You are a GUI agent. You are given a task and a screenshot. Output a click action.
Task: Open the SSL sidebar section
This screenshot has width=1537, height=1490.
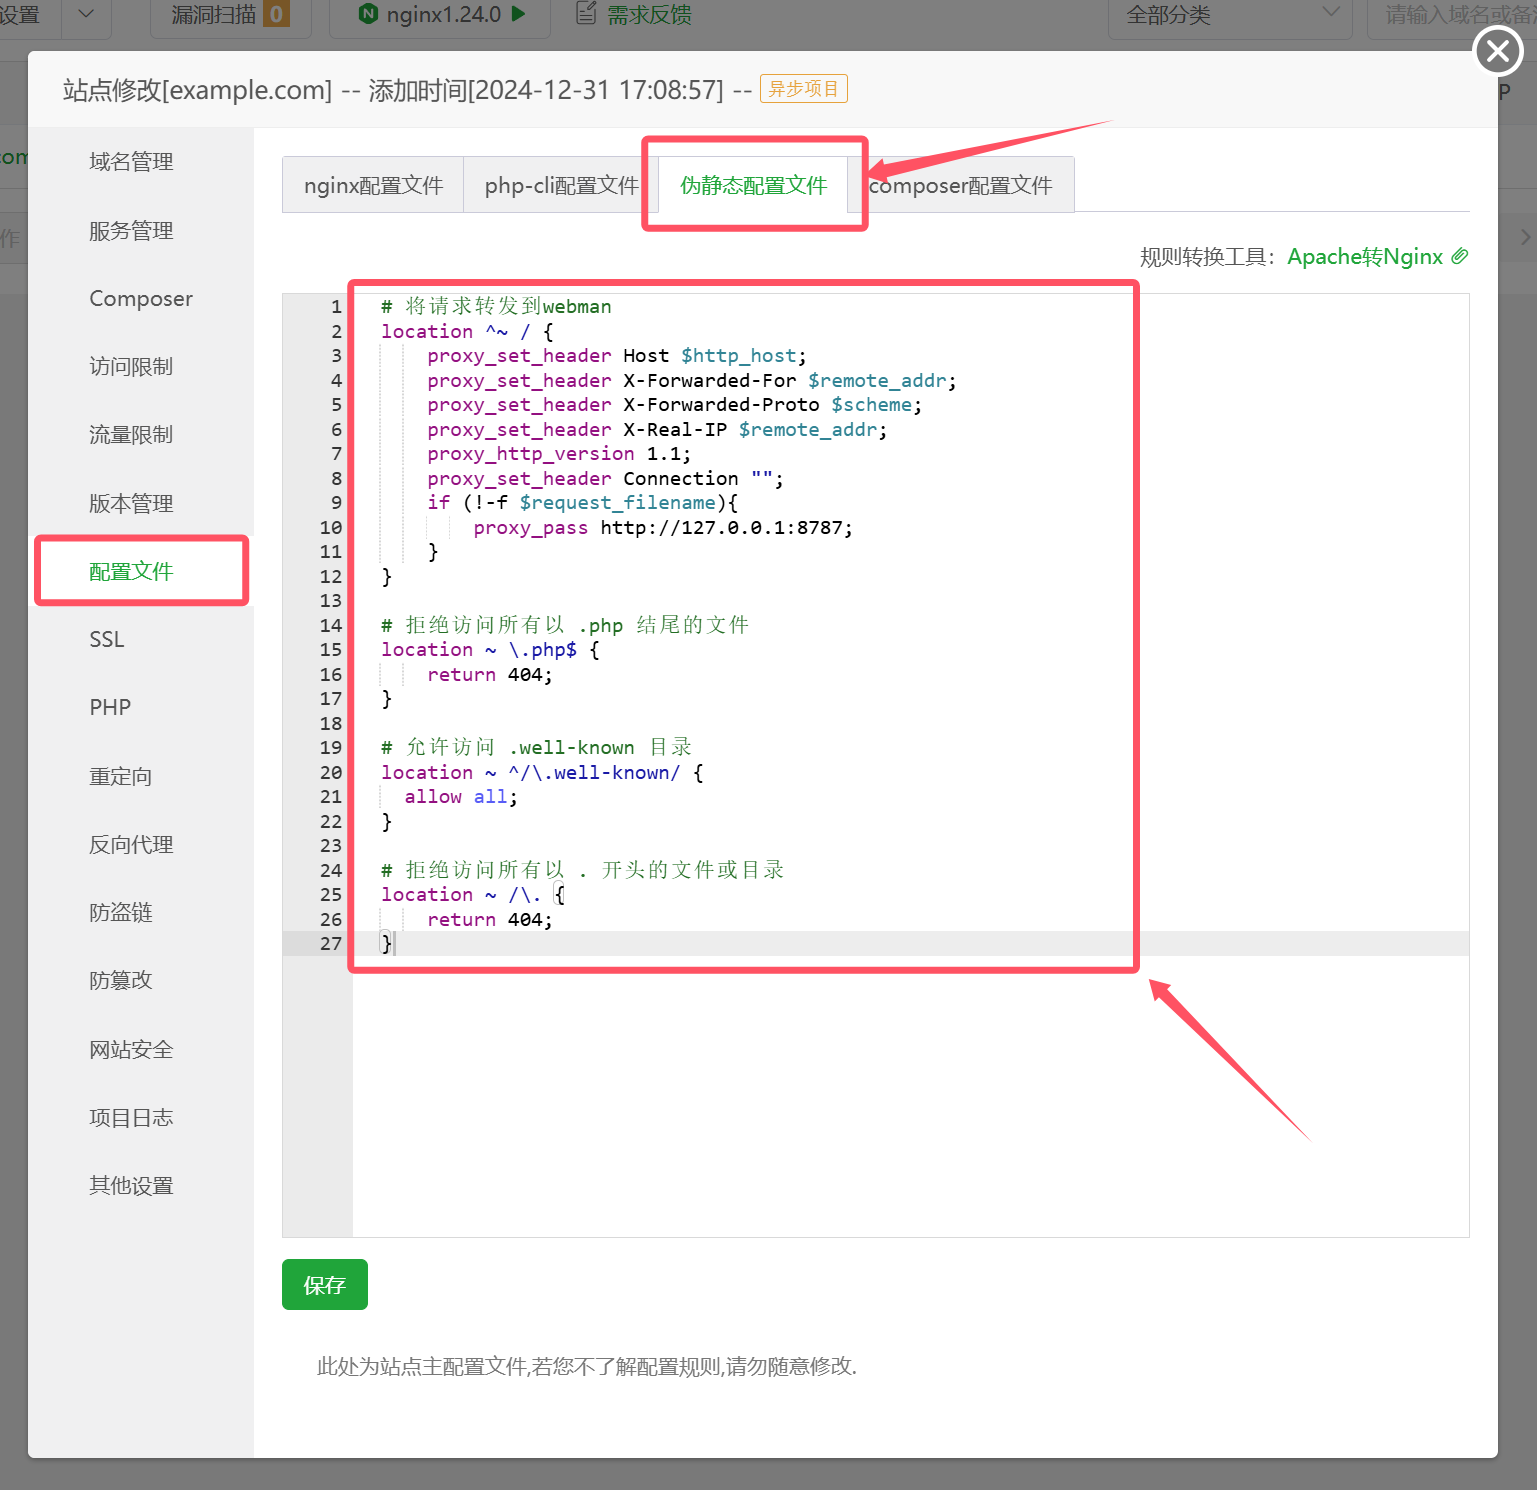click(107, 640)
